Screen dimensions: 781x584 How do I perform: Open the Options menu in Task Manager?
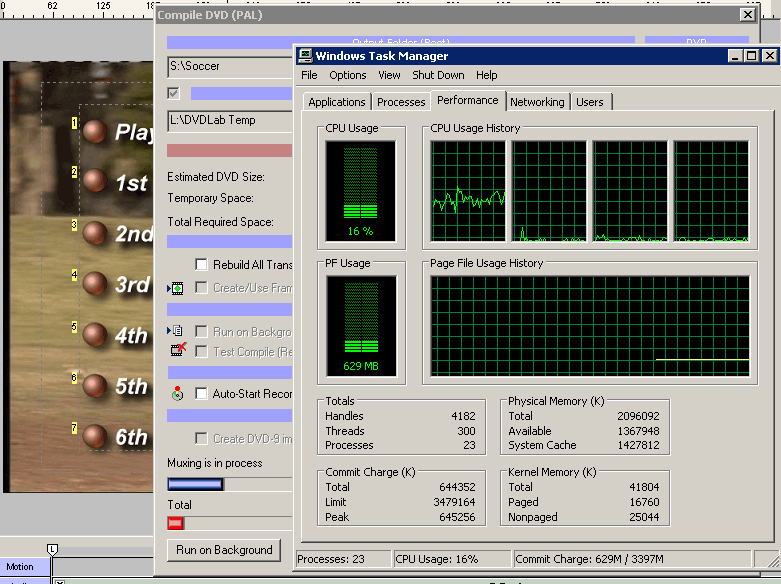click(348, 75)
